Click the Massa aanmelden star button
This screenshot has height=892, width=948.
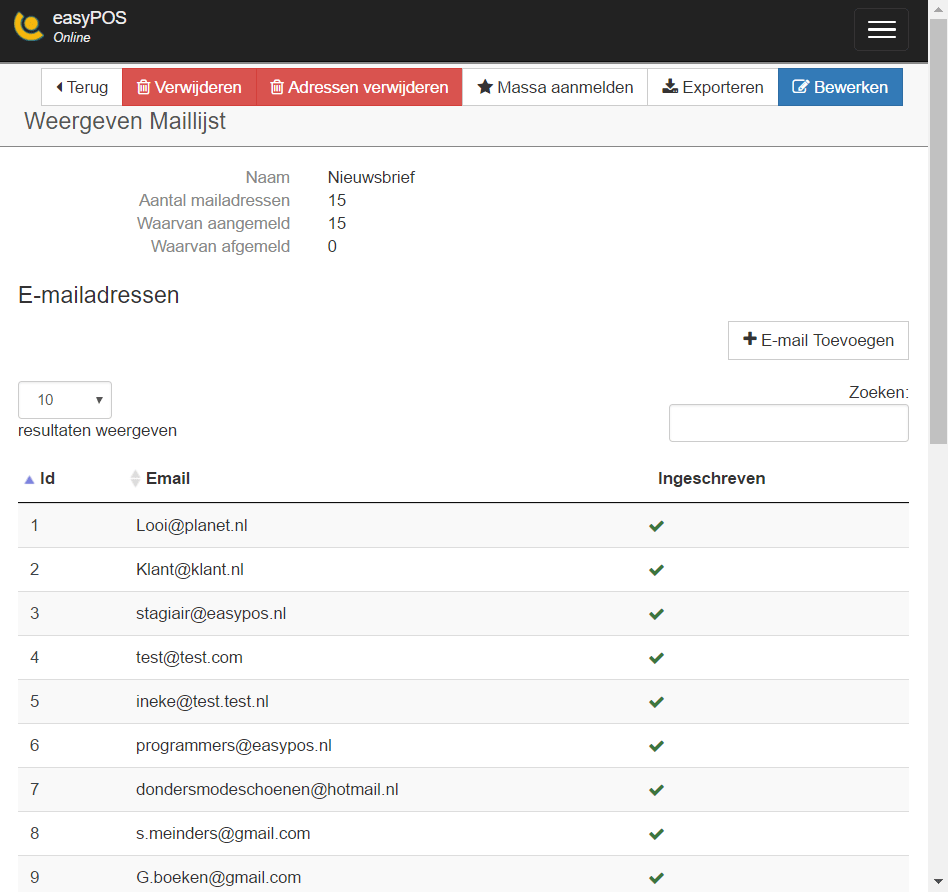(555, 87)
